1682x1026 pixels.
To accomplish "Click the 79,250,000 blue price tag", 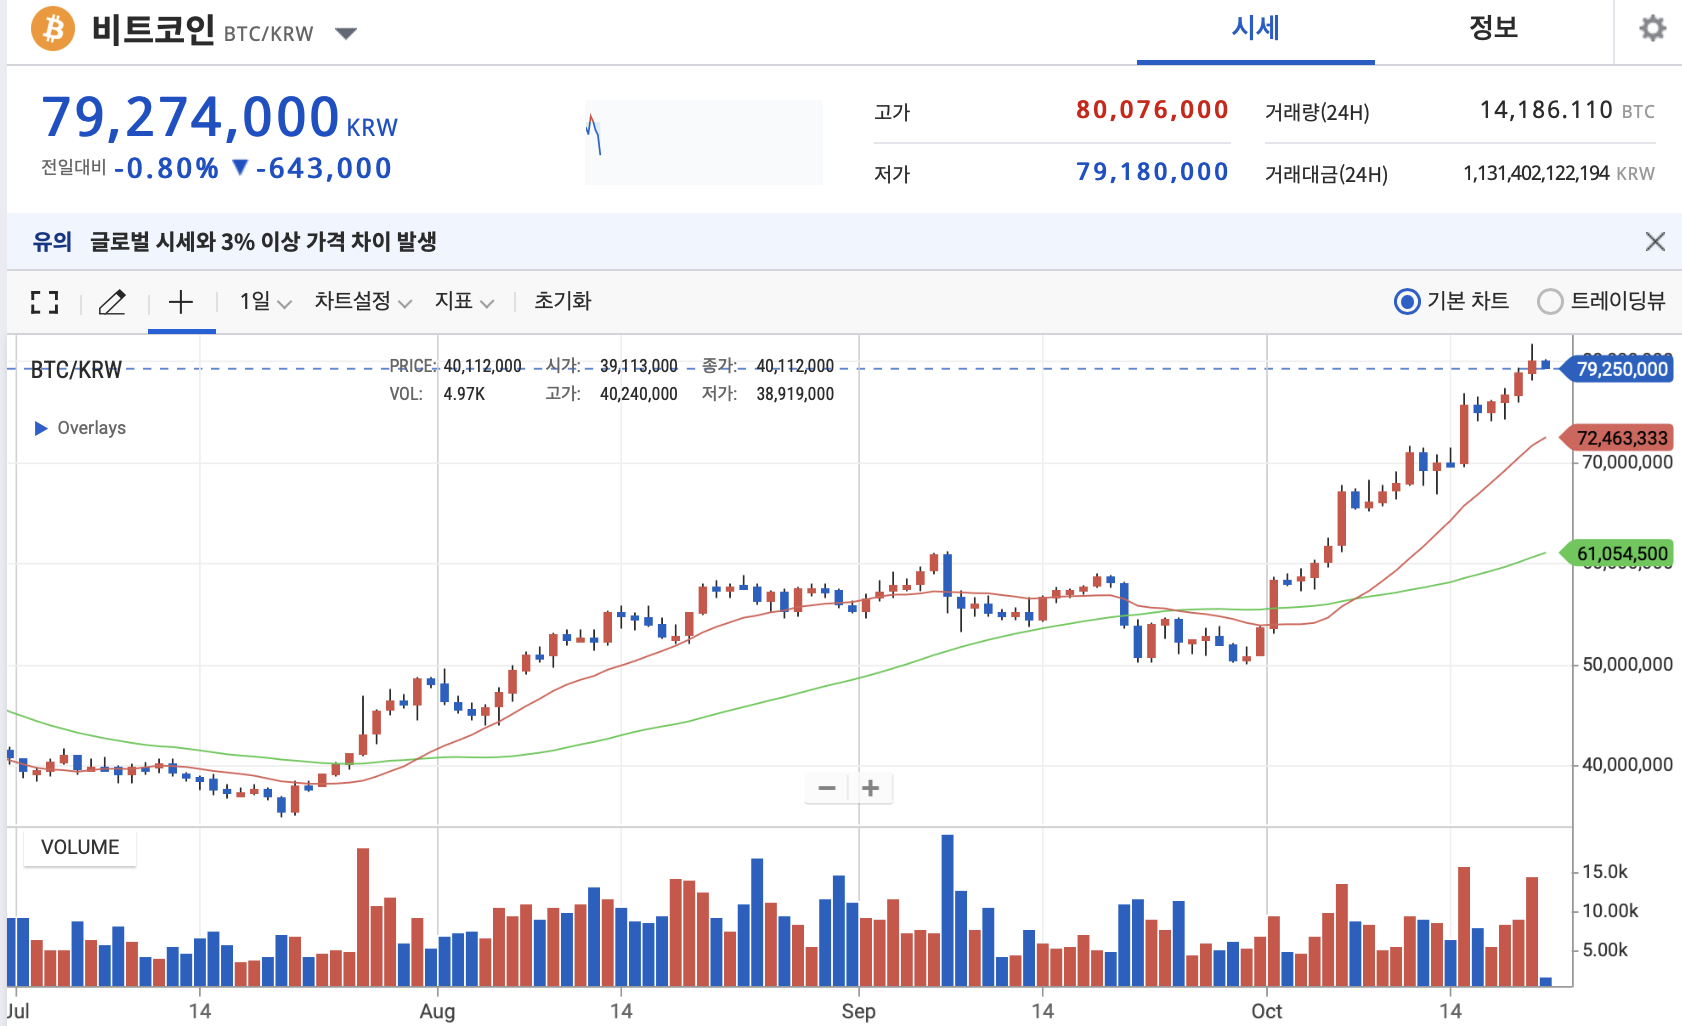I will pos(1617,369).
